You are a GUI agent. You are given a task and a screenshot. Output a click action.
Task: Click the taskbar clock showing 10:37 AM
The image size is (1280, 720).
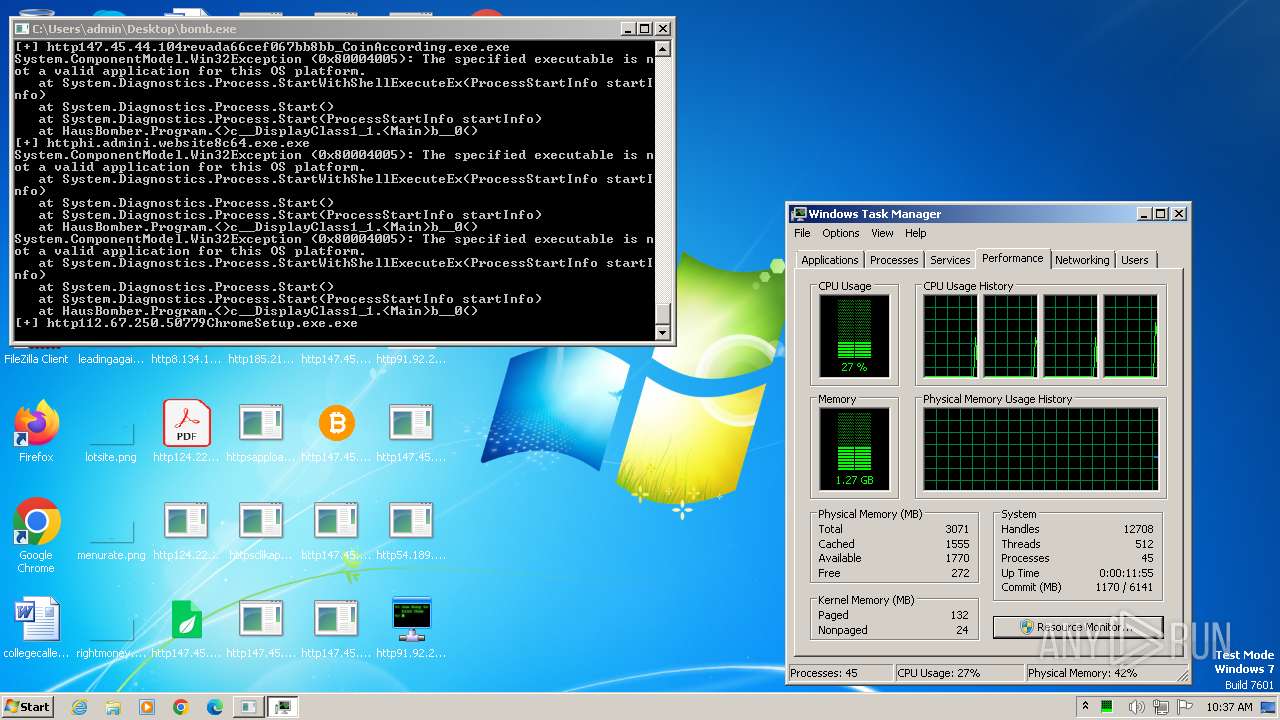click(1229, 707)
